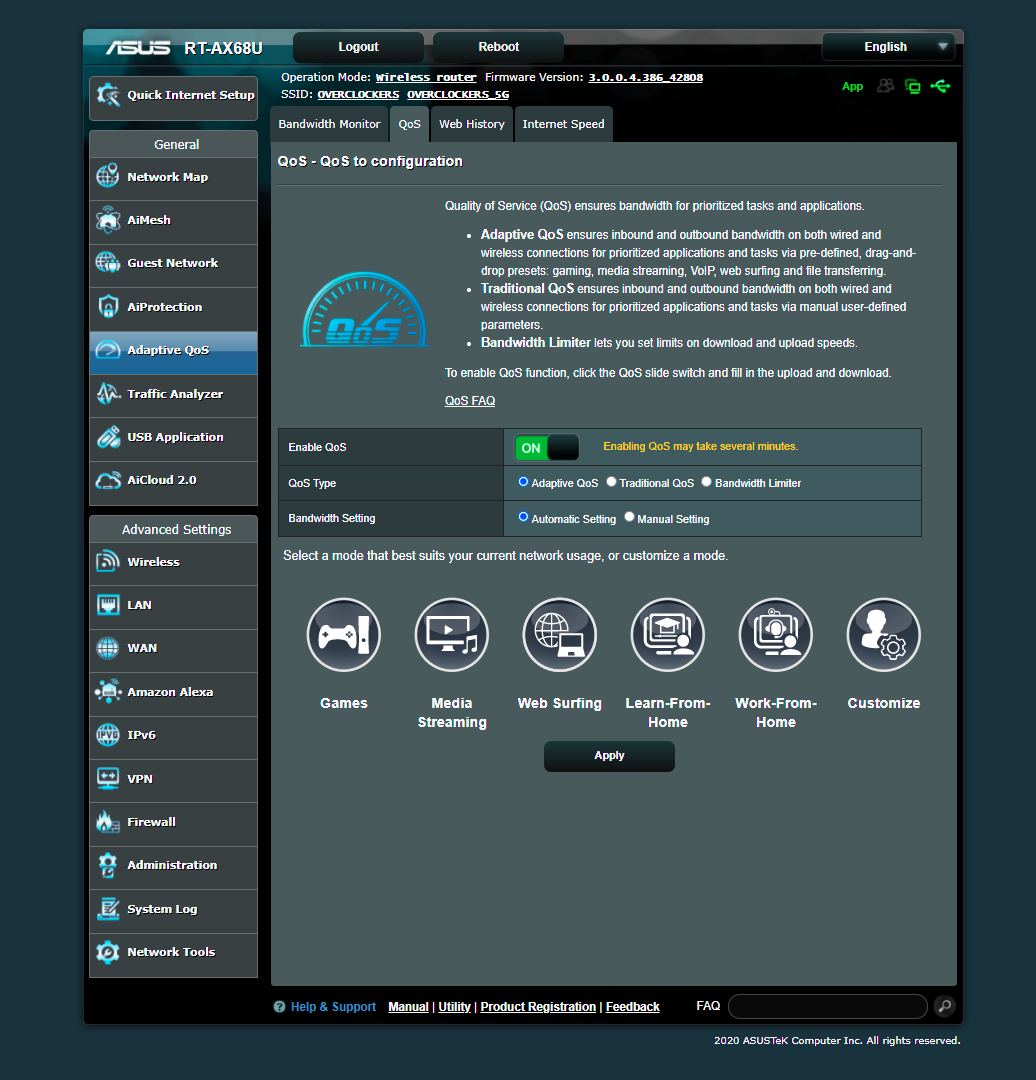The width and height of the screenshot is (1036, 1080).
Task: Open the Bandwidth Monitor tab
Action: coord(329,123)
